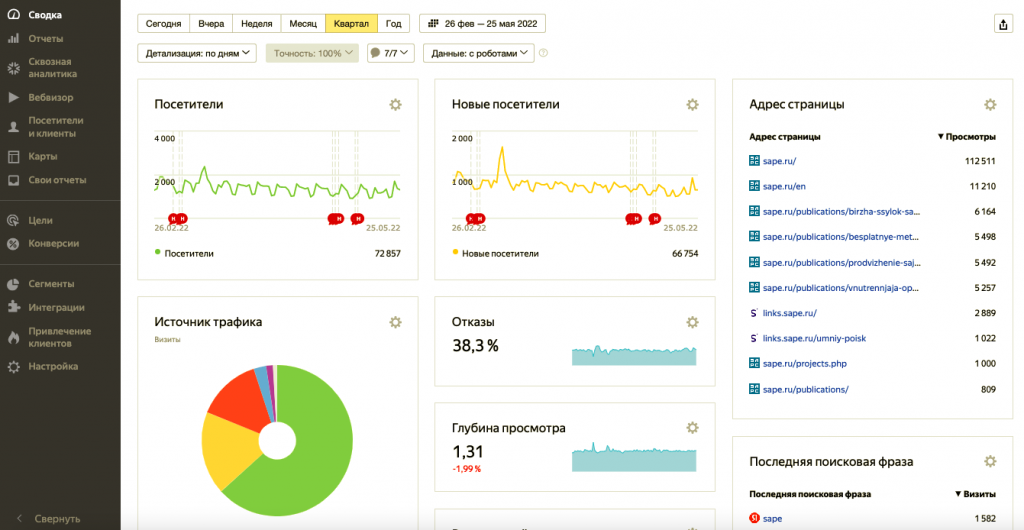This screenshot has width=1024, height=530.
Task: Open the Последняя поисковая фраза widget gear
Action: 990,461
